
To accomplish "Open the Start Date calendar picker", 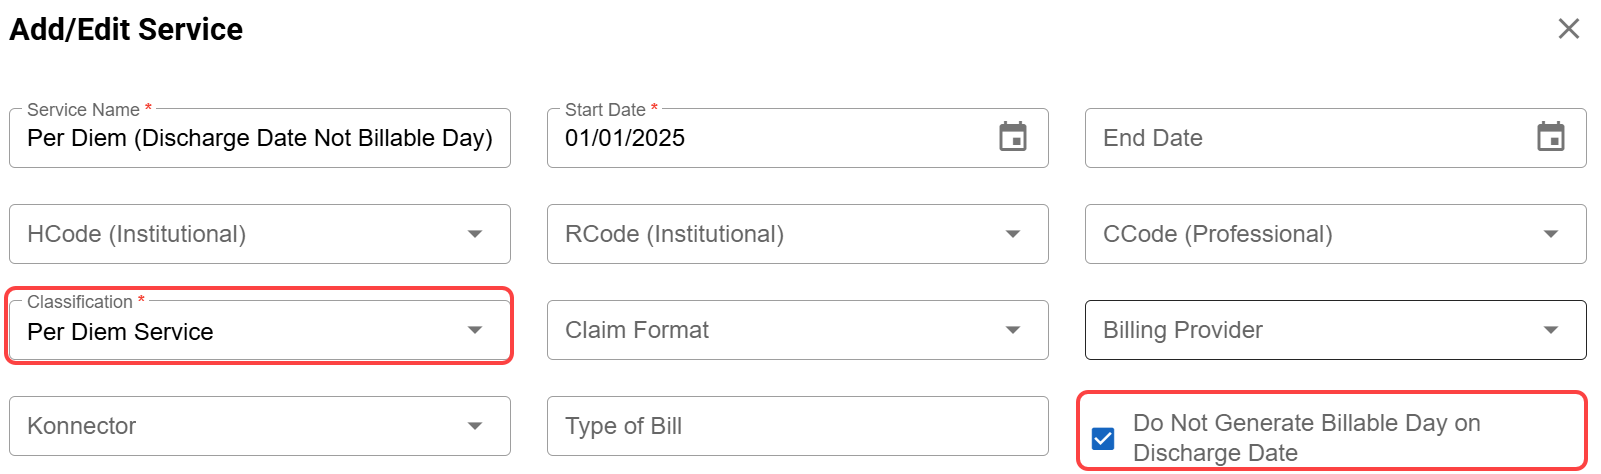I will pos(1013,137).
